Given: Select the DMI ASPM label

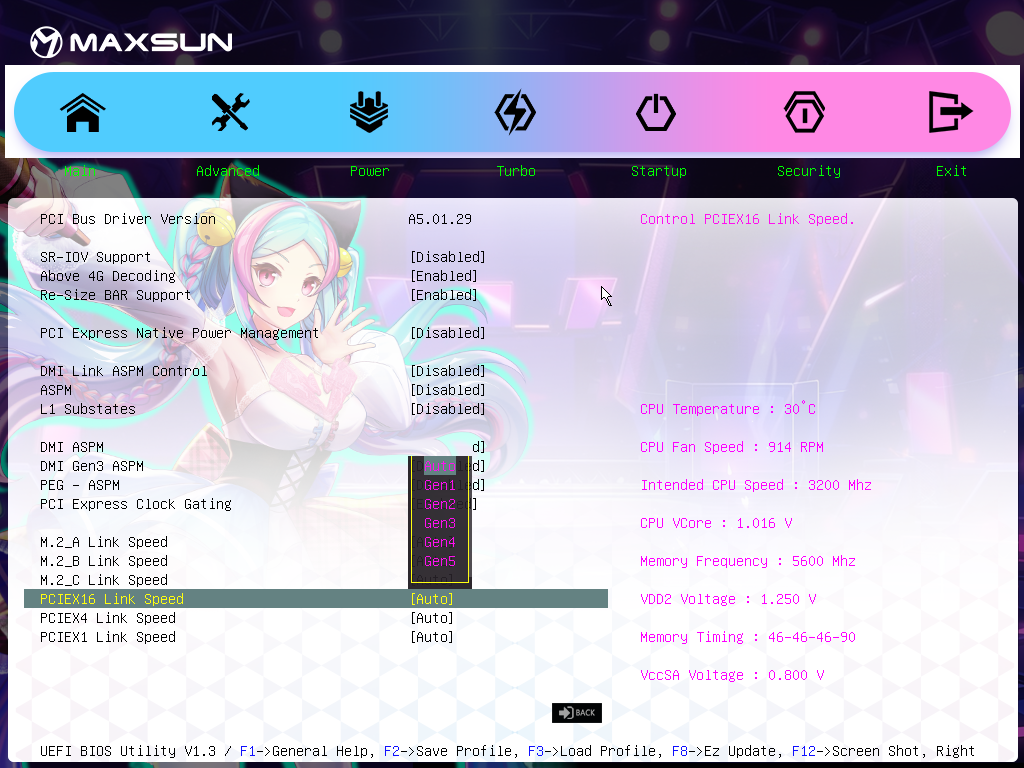Looking at the screenshot, I should pyautogui.click(x=72, y=447).
